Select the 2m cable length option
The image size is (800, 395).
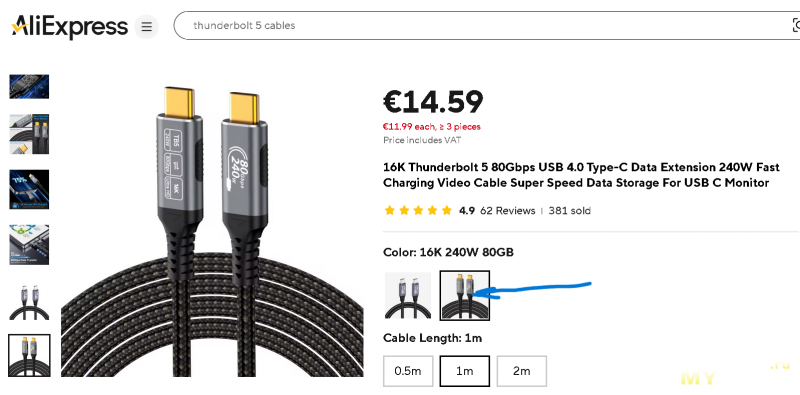[521, 371]
